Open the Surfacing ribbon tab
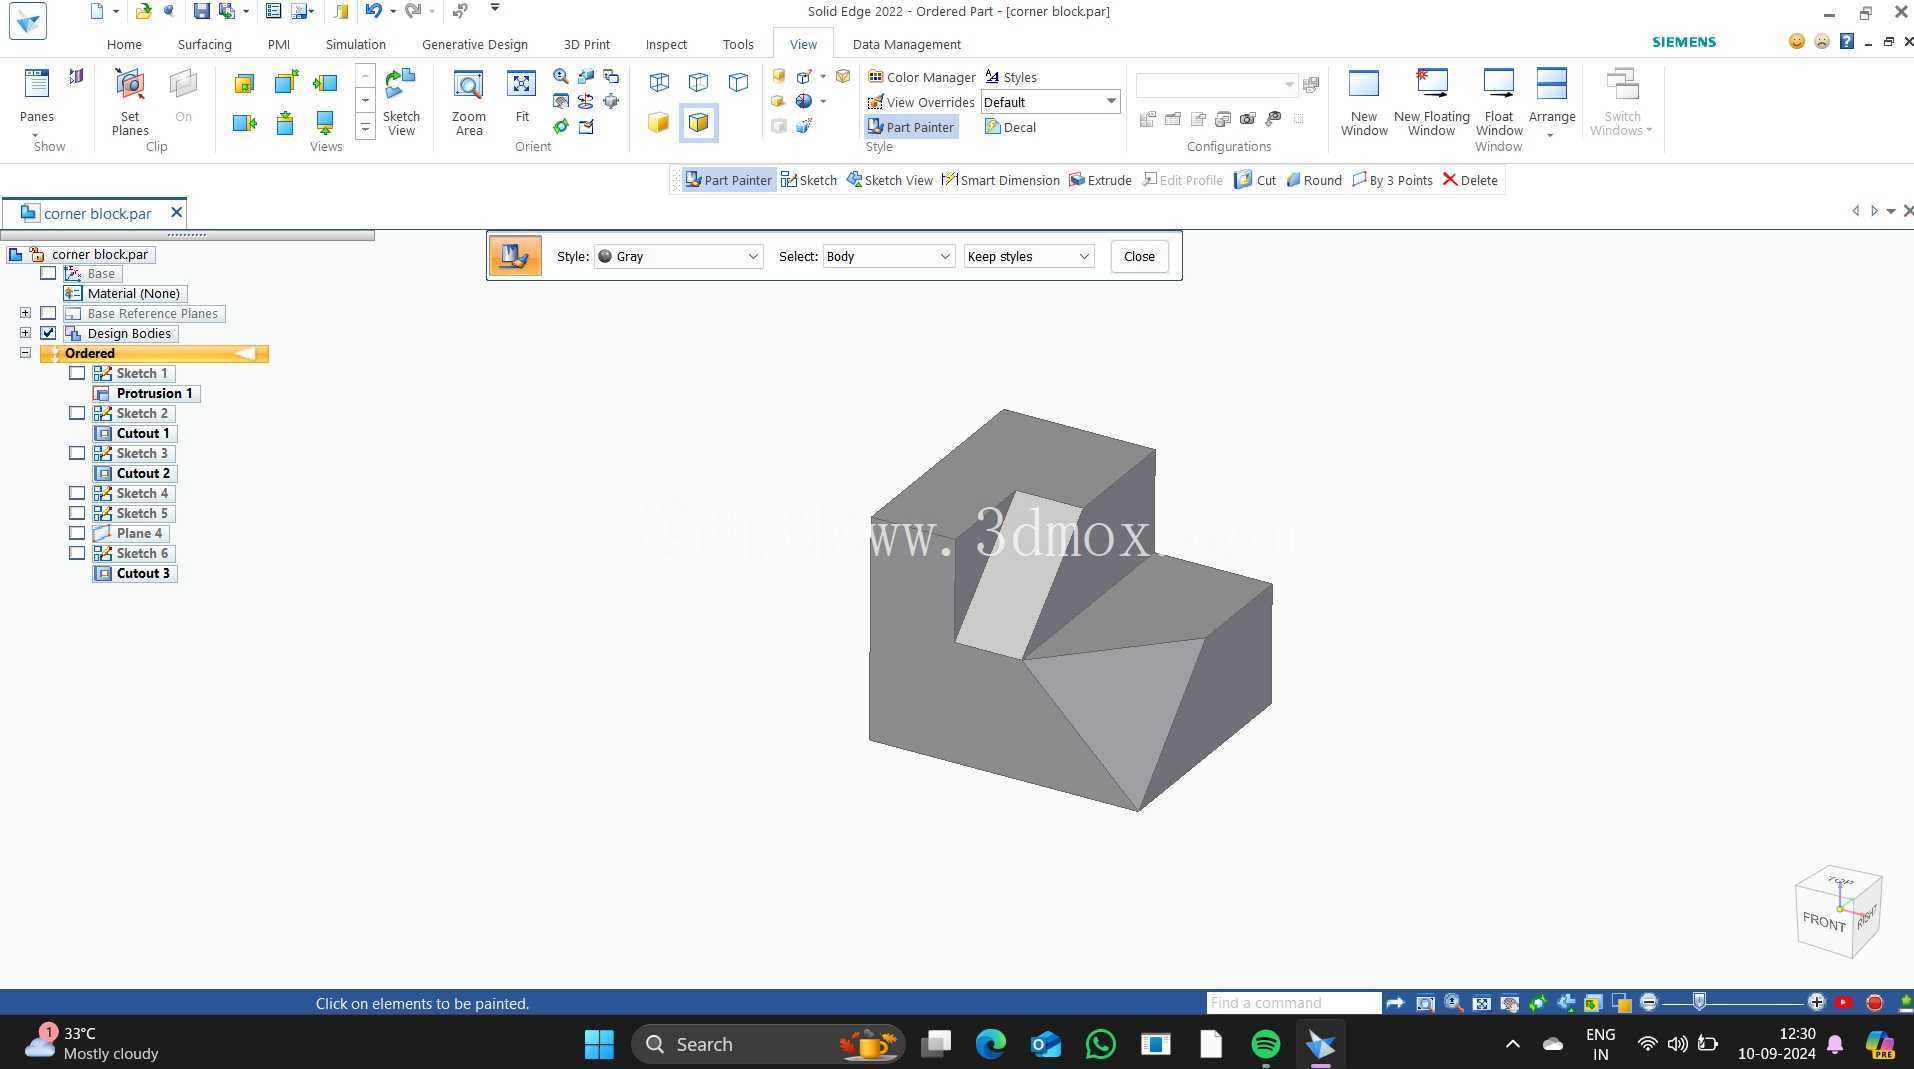The height and width of the screenshot is (1069, 1914). point(204,44)
